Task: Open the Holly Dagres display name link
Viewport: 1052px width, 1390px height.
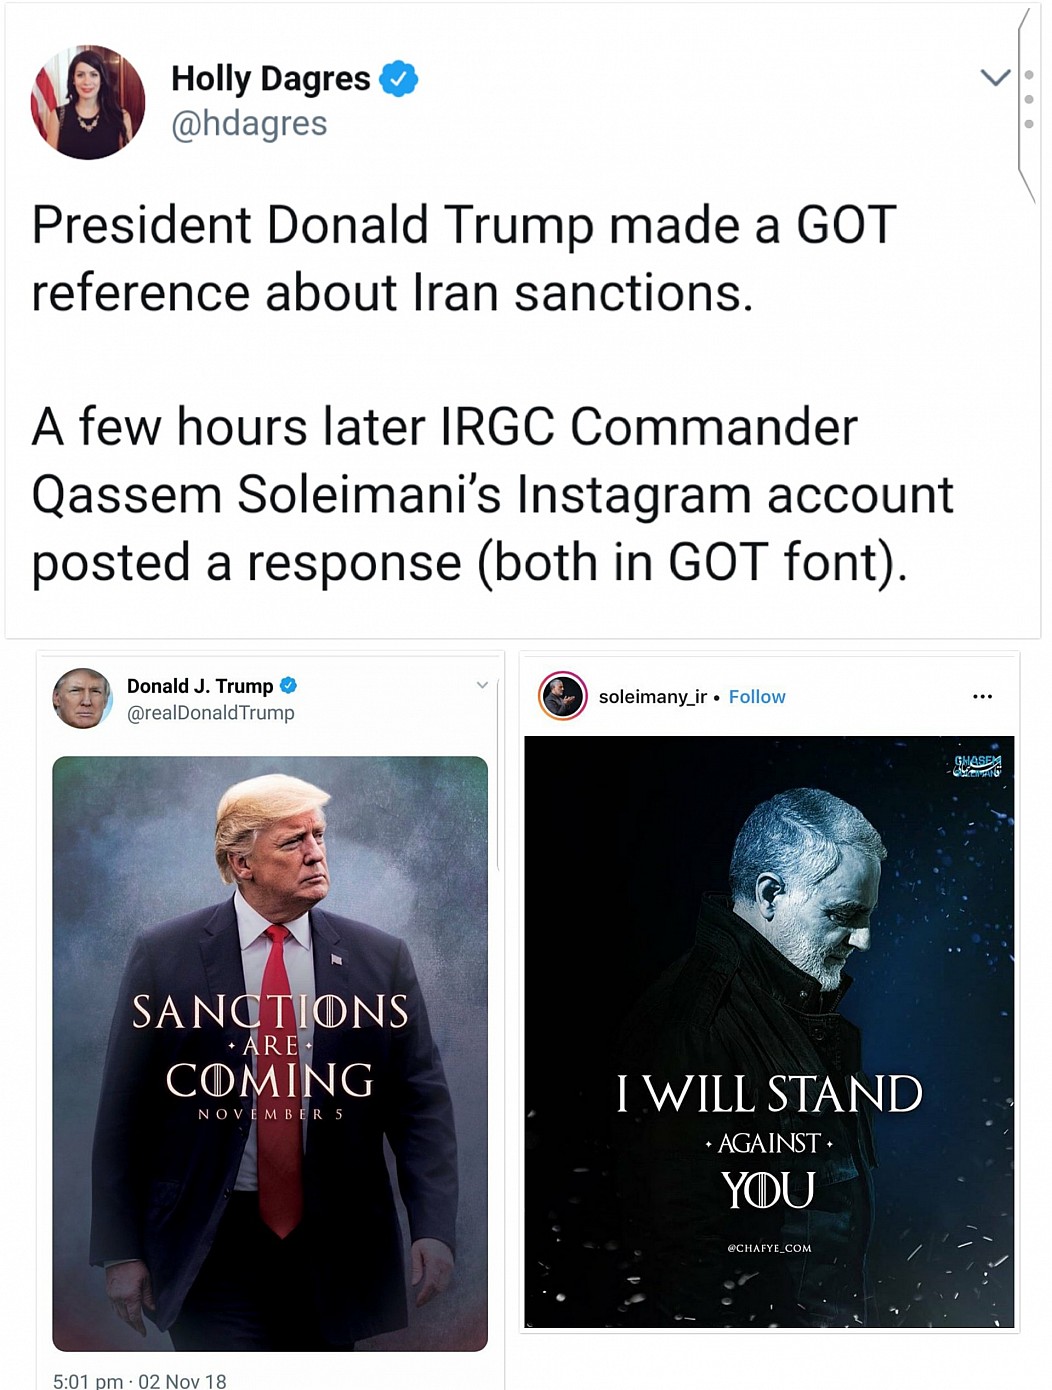Action: [x=270, y=79]
